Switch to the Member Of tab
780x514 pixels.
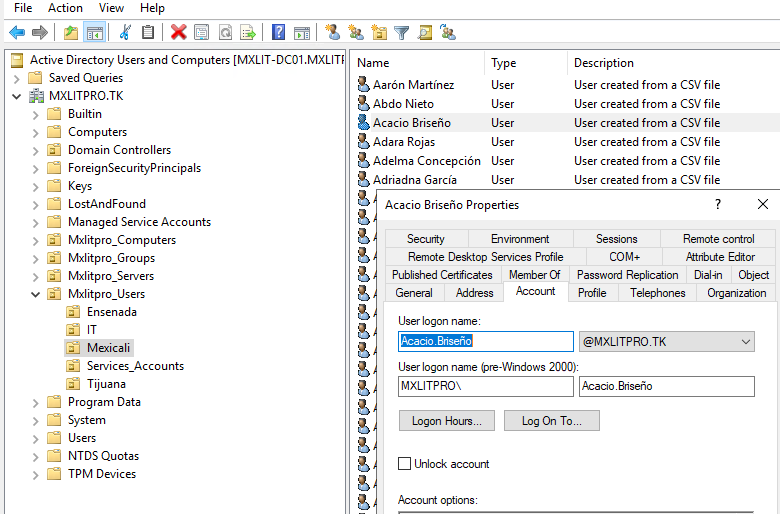(534, 275)
